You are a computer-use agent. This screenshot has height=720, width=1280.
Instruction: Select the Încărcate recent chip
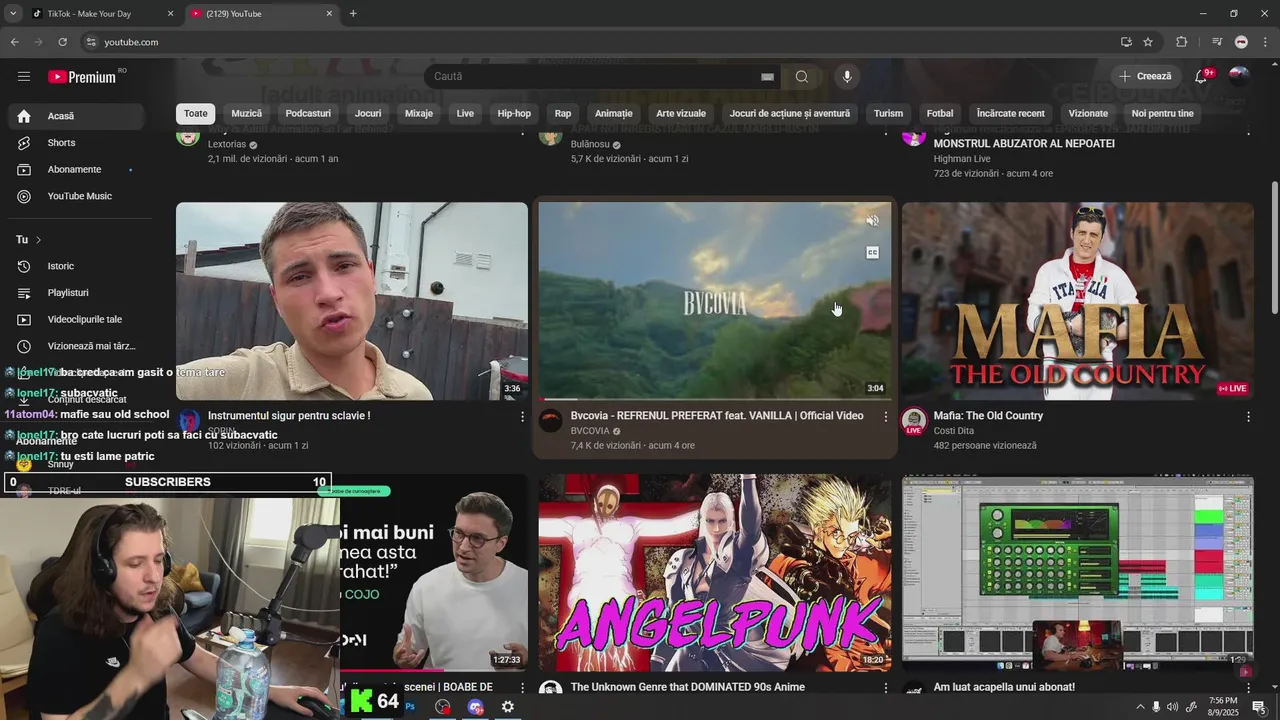click(1011, 114)
